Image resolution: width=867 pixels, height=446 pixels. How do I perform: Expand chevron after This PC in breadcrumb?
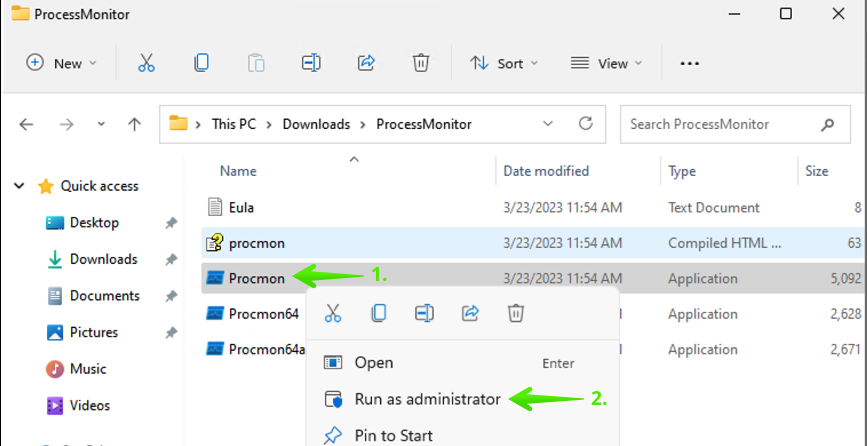[269, 124]
